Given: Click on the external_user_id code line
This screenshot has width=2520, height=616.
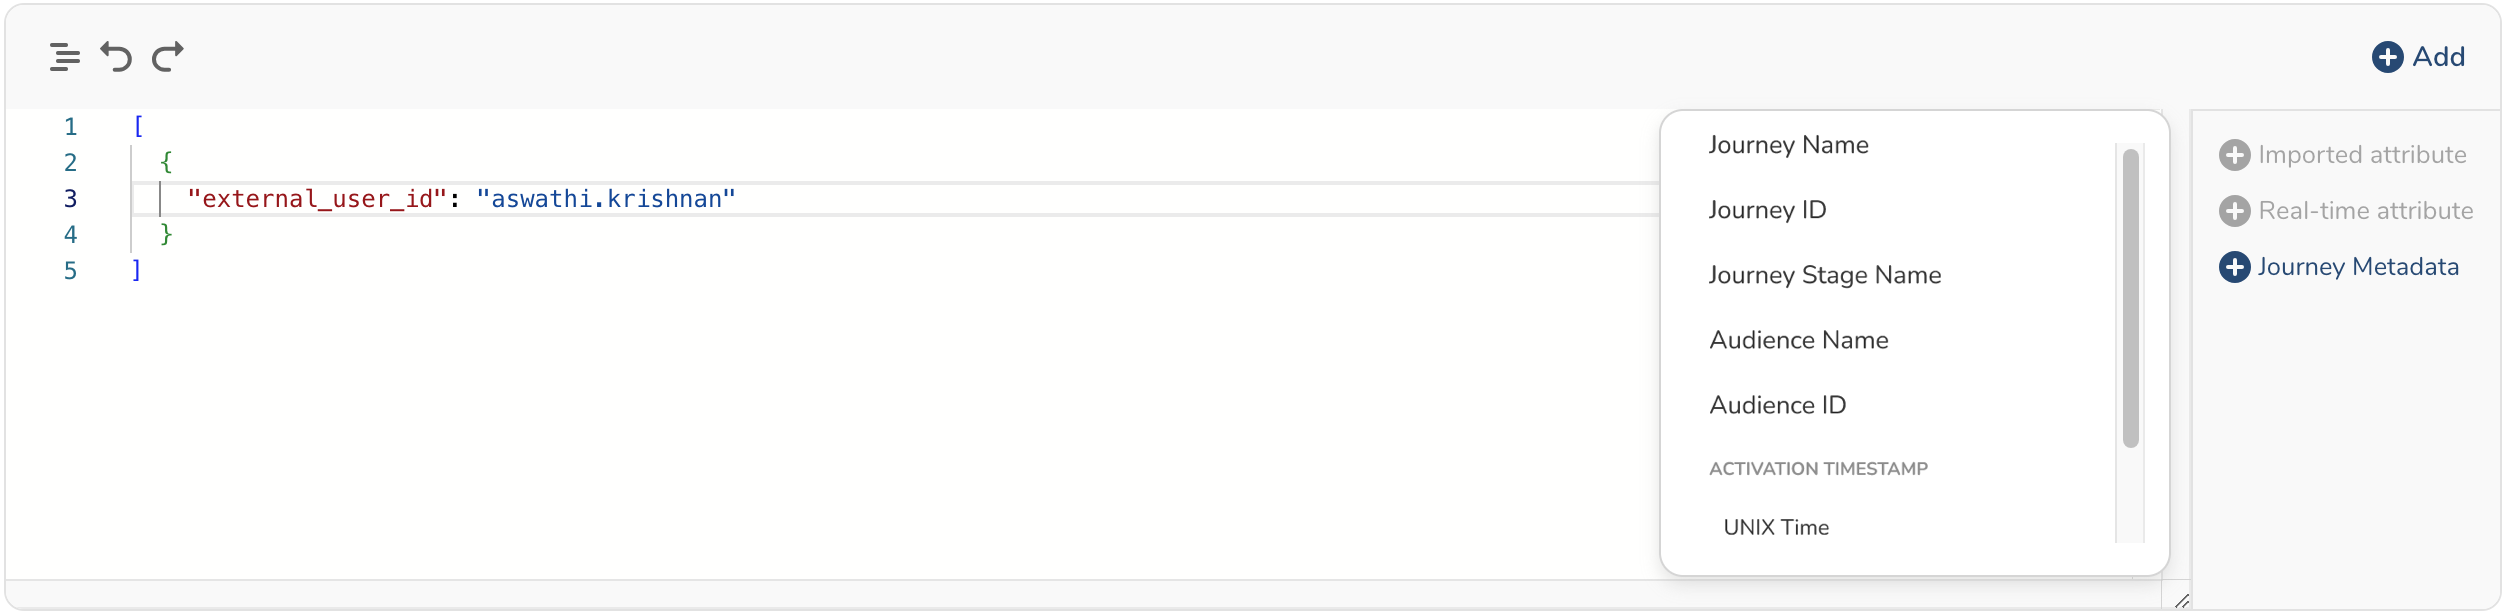Looking at the screenshot, I should 460,199.
